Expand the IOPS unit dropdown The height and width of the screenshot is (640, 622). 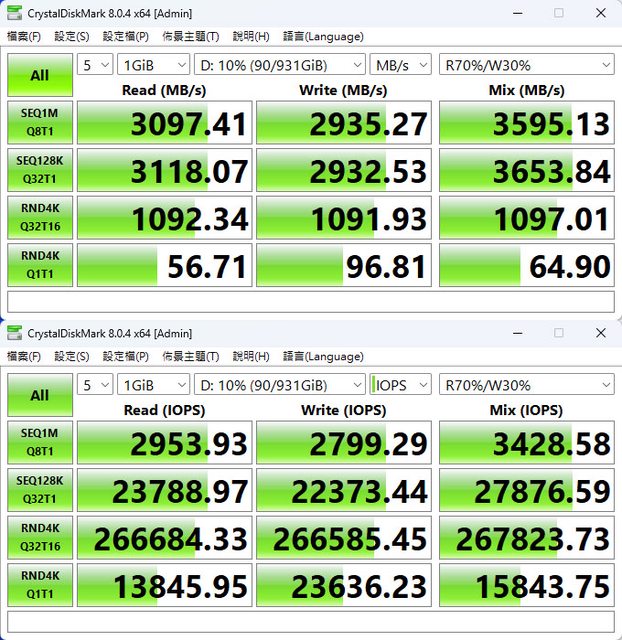pyautogui.click(x=400, y=385)
